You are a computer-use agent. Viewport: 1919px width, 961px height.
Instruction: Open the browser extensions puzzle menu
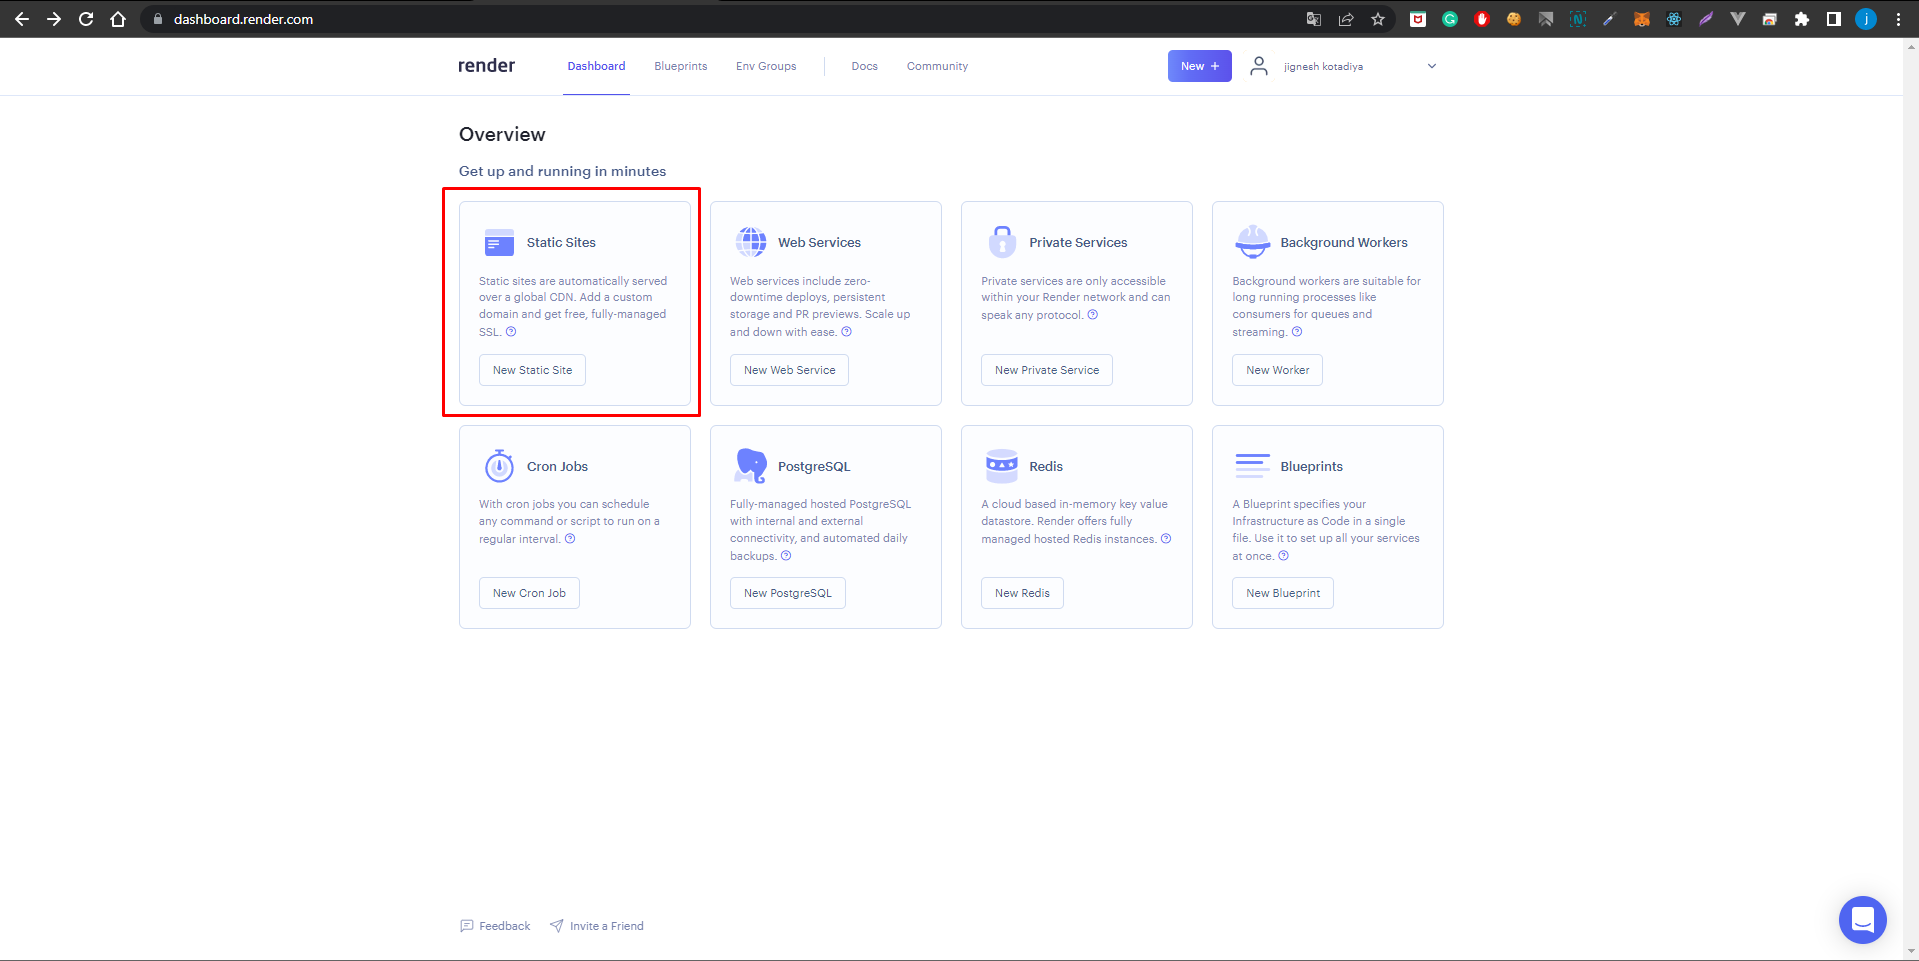coord(1803,19)
